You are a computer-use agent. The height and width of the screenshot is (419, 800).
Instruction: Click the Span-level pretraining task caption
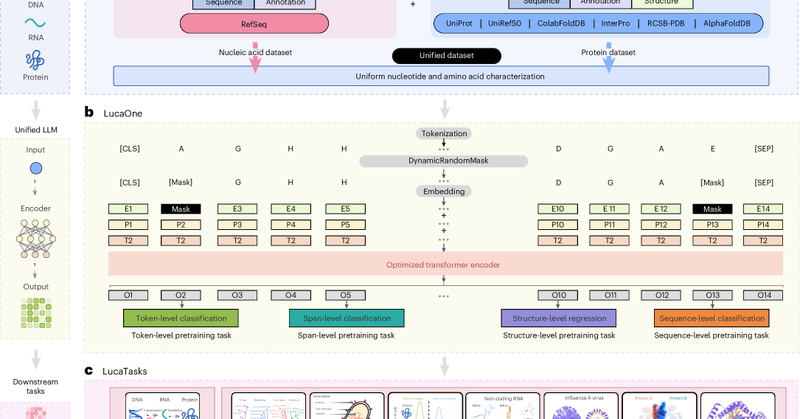tap(346, 335)
